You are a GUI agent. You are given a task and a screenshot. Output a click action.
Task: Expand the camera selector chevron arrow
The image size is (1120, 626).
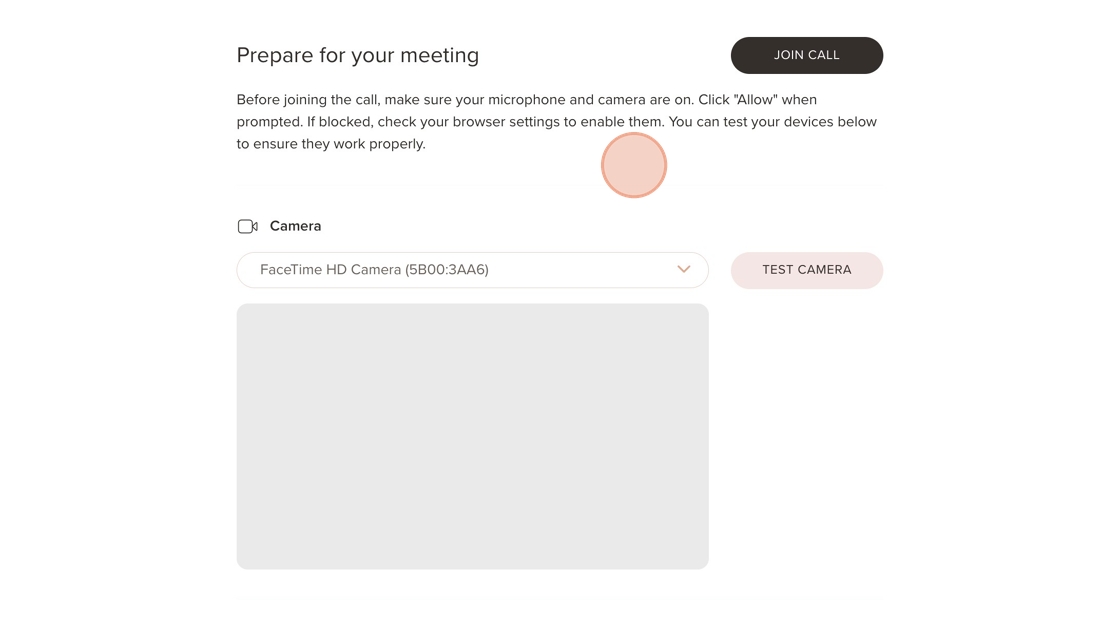coord(684,270)
